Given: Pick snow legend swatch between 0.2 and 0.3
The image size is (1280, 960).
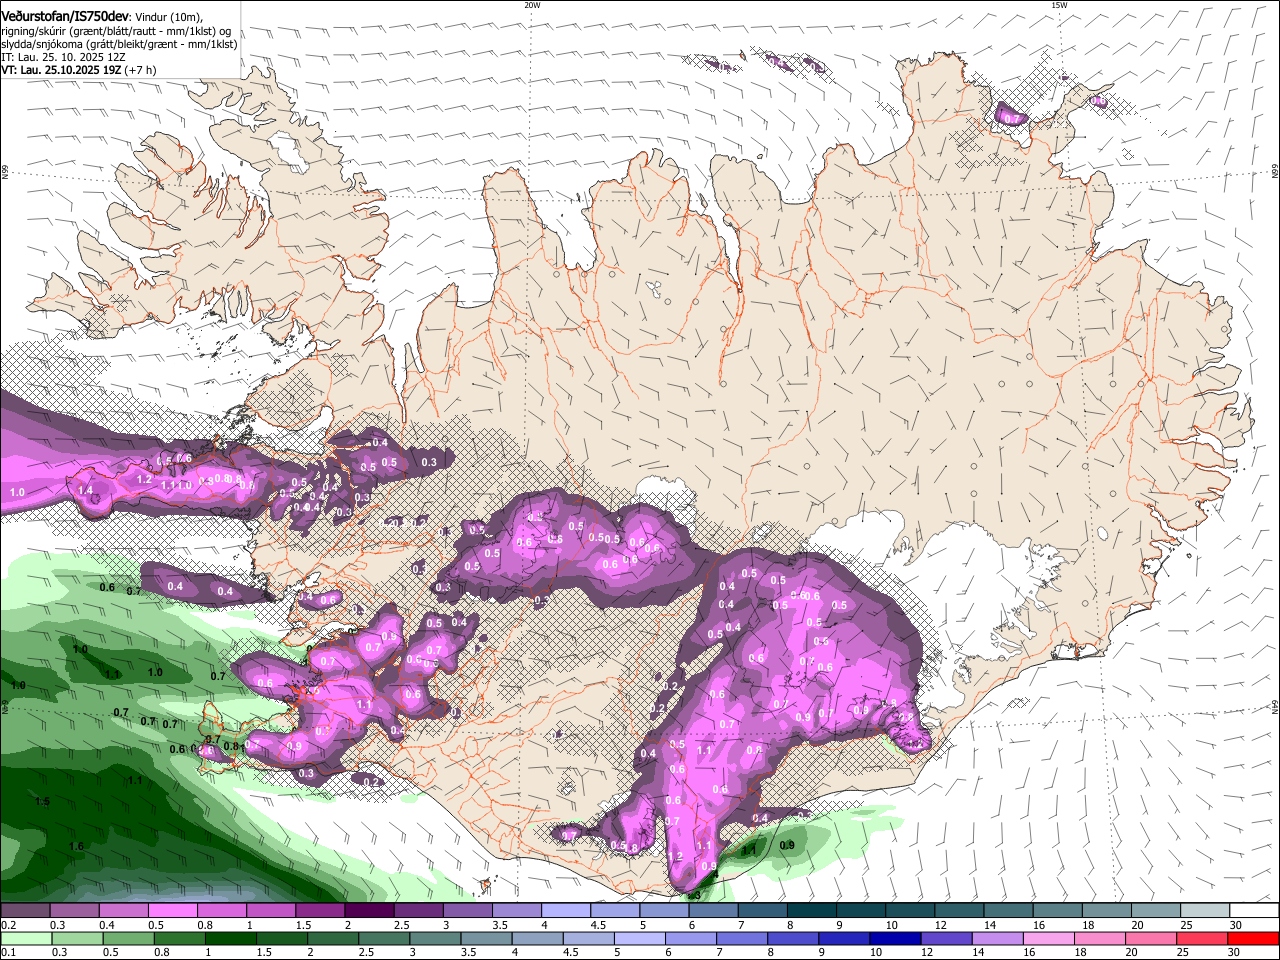Looking at the screenshot, I should [x=25, y=911].
